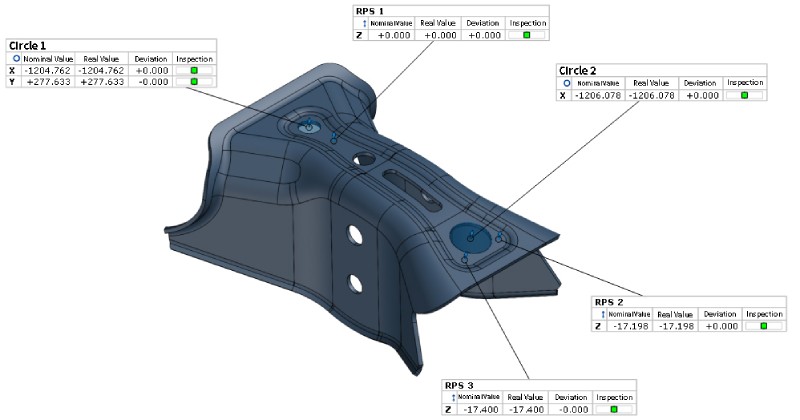The height and width of the screenshot is (420, 800).
Task: Select RPS 2 Z nominal value -17.198
Action: click(x=632, y=326)
